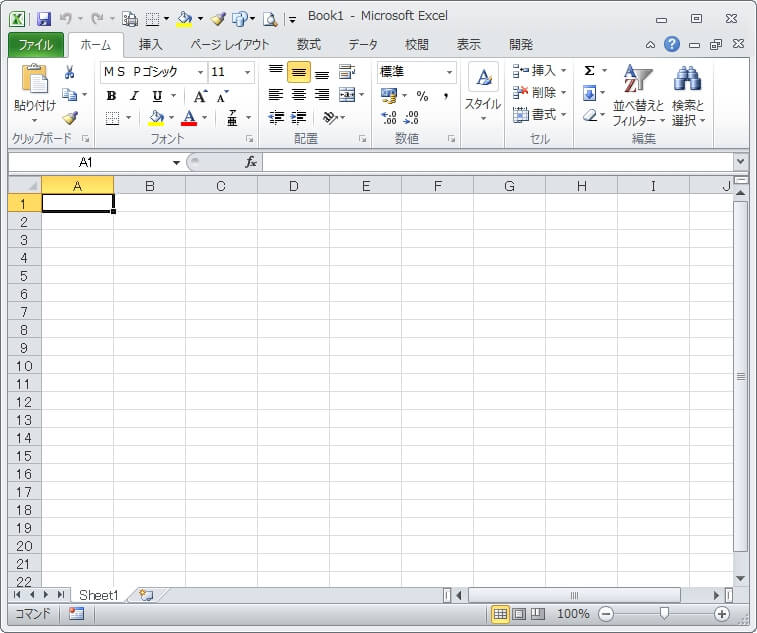Click the align text right icon
Image resolution: width=757 pixels, height=633 pixels.
[322, 95]
